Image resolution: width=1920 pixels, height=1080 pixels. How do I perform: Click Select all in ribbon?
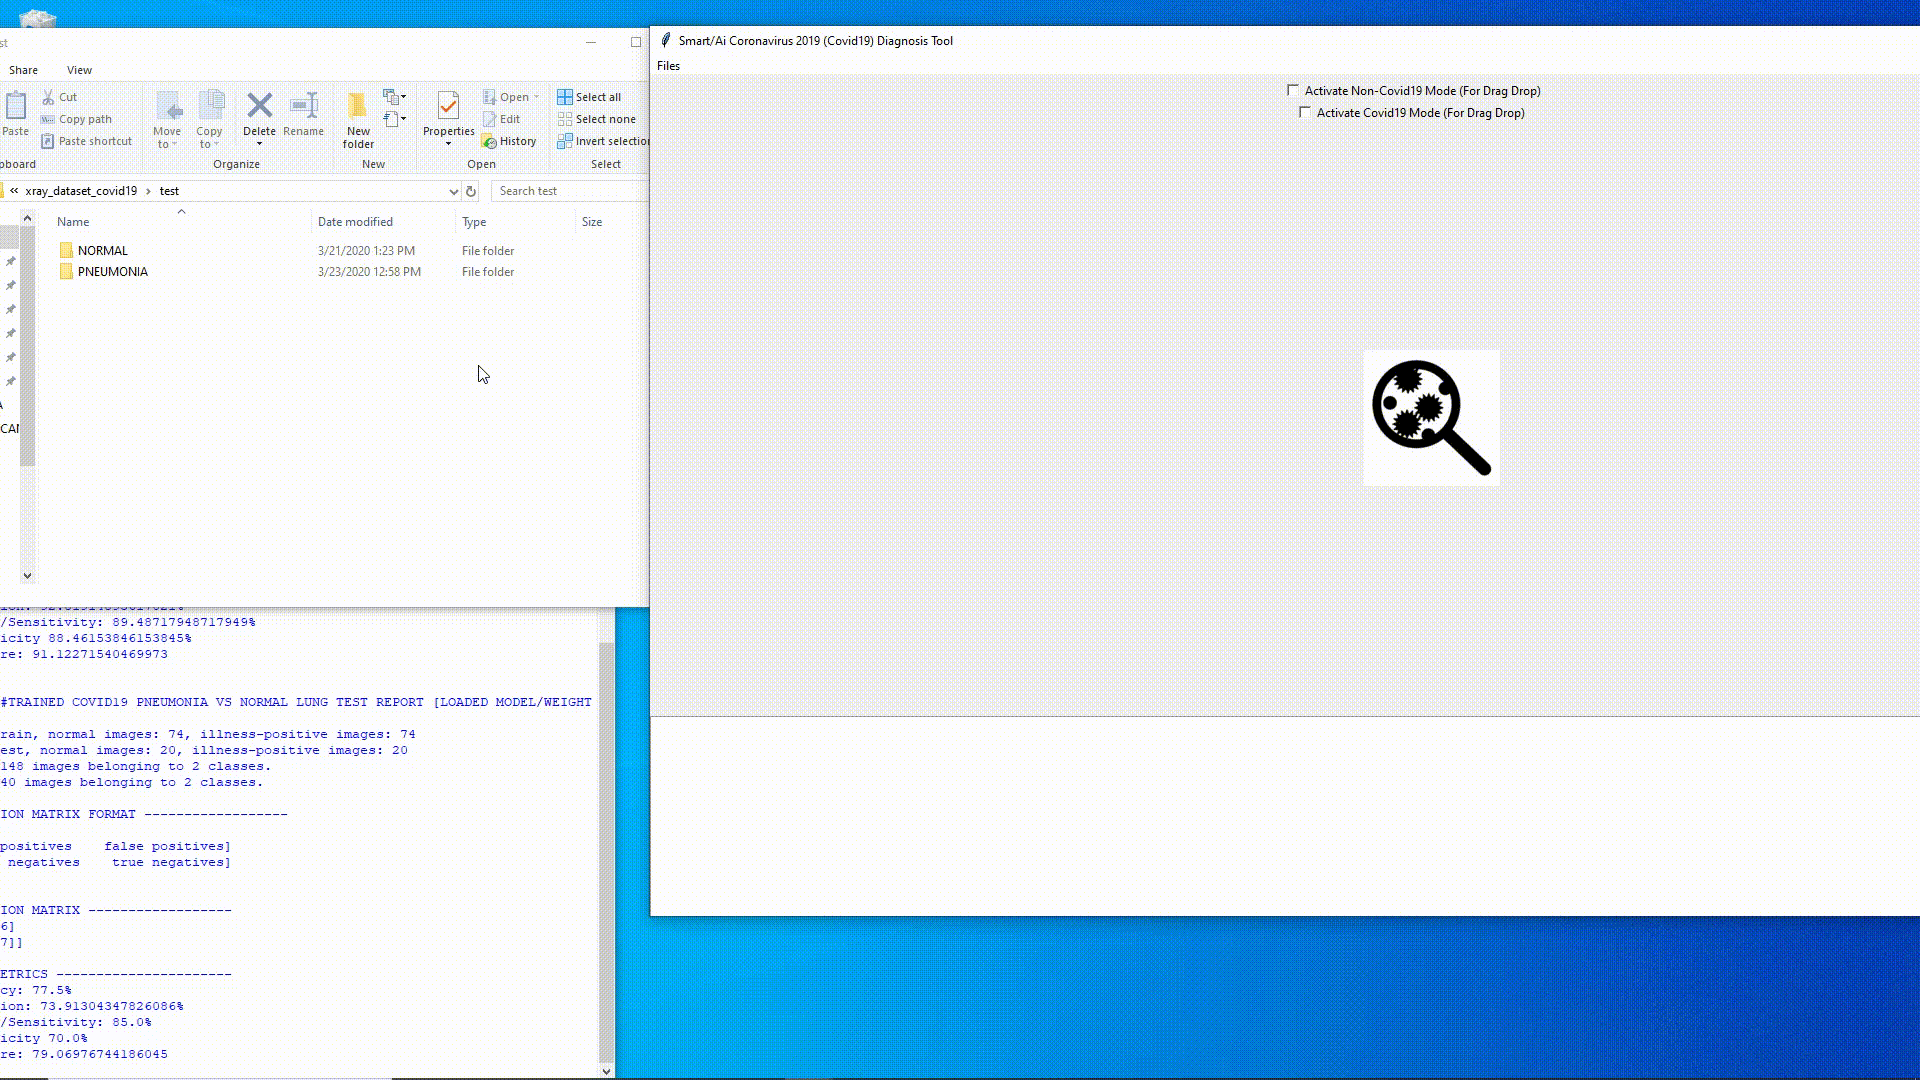click(x=590, y=97)
